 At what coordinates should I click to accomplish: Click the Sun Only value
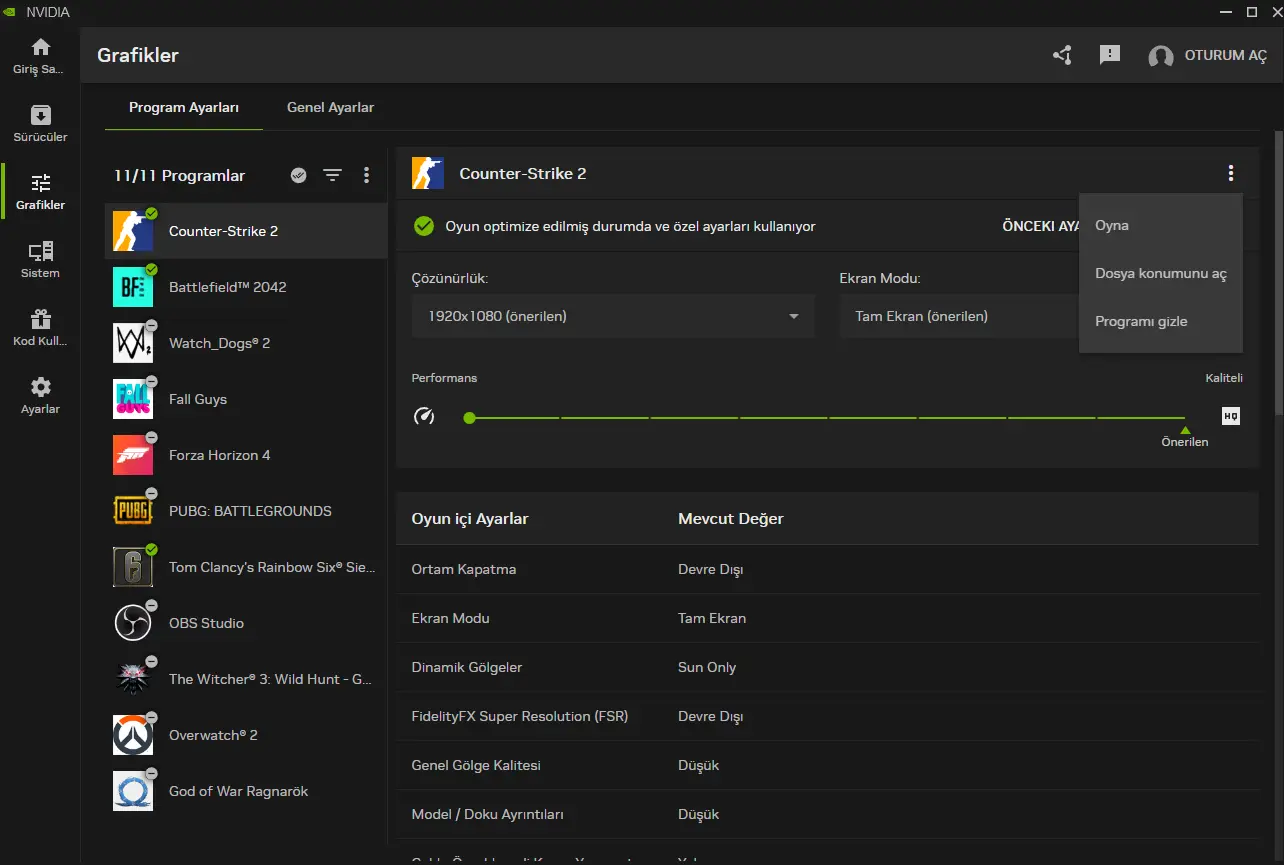pos(707,667)
